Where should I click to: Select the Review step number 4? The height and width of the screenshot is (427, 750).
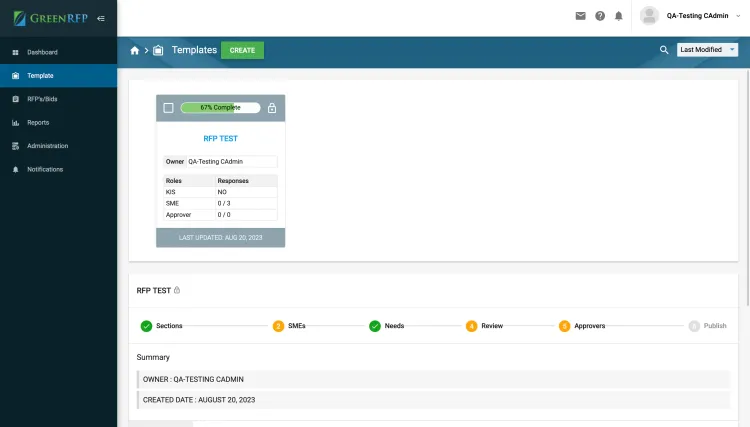471,326
